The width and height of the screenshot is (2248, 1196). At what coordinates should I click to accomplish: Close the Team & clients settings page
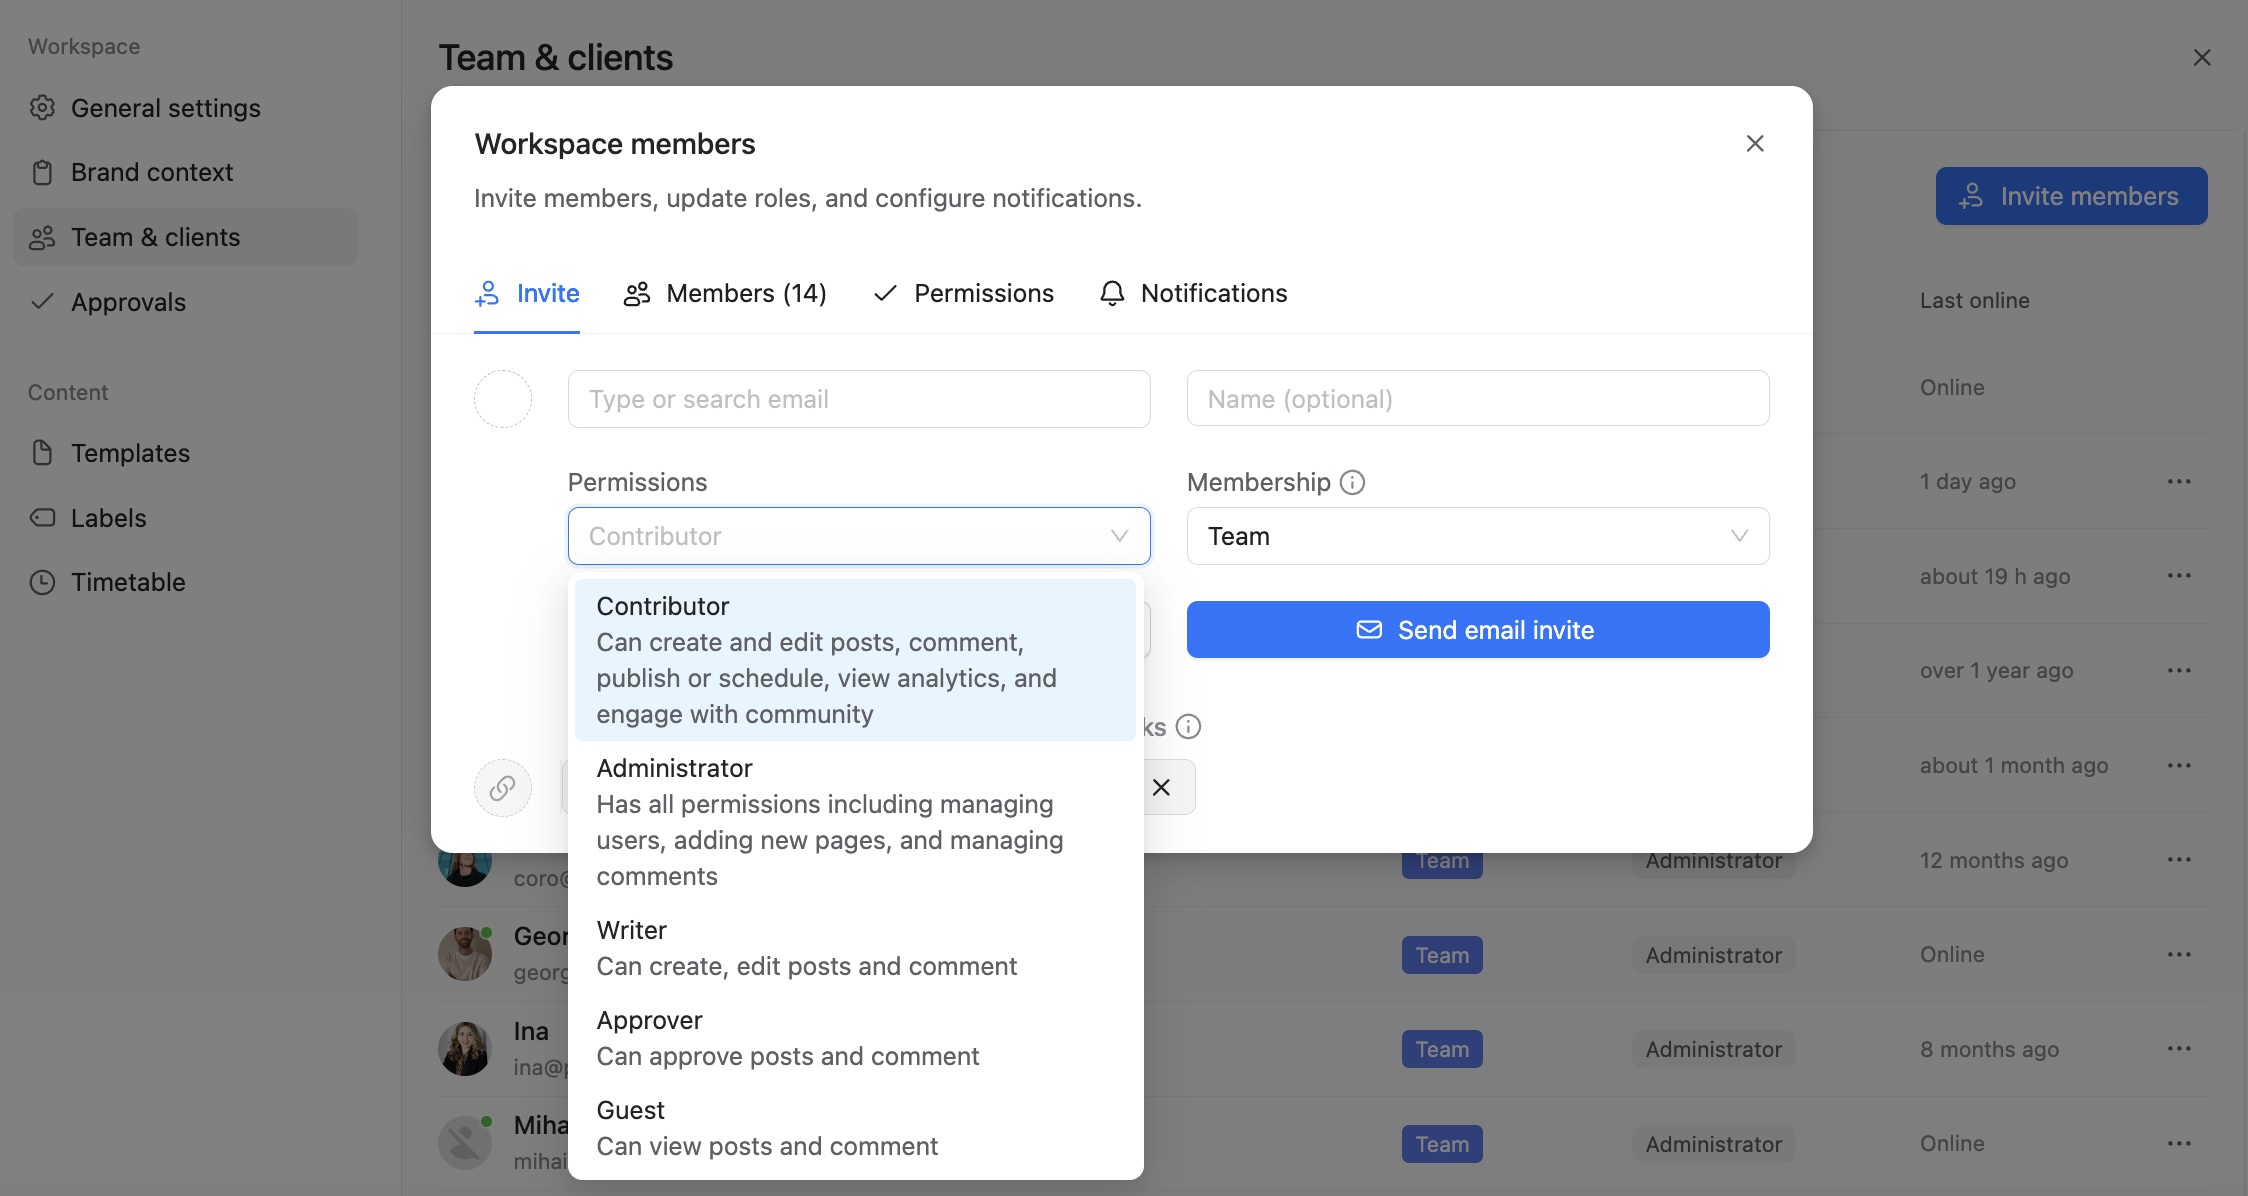pyautogui.click(x=2202, y=58)
